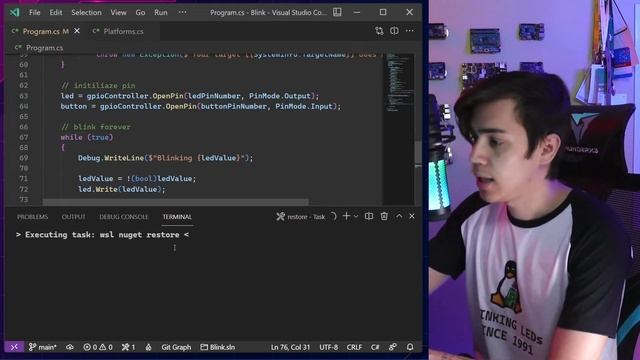The width and height of the screenshot is (640, 360).
Task: Open the View menu
Action: [x=118, y=13]
